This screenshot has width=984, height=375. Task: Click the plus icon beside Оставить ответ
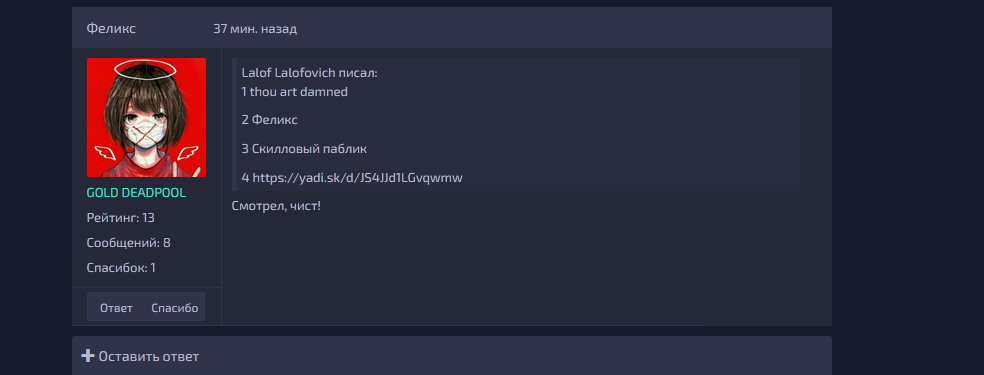click(x=88, y=356)
